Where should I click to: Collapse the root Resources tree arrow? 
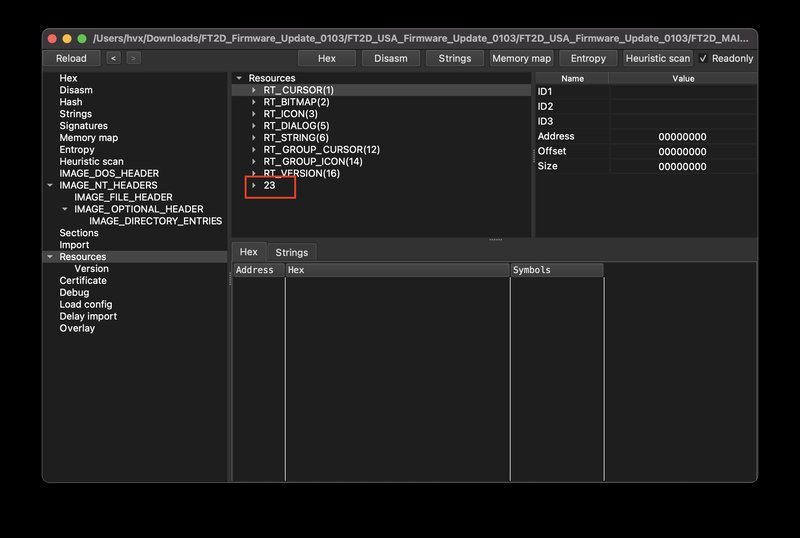click(x=239, y=78)
